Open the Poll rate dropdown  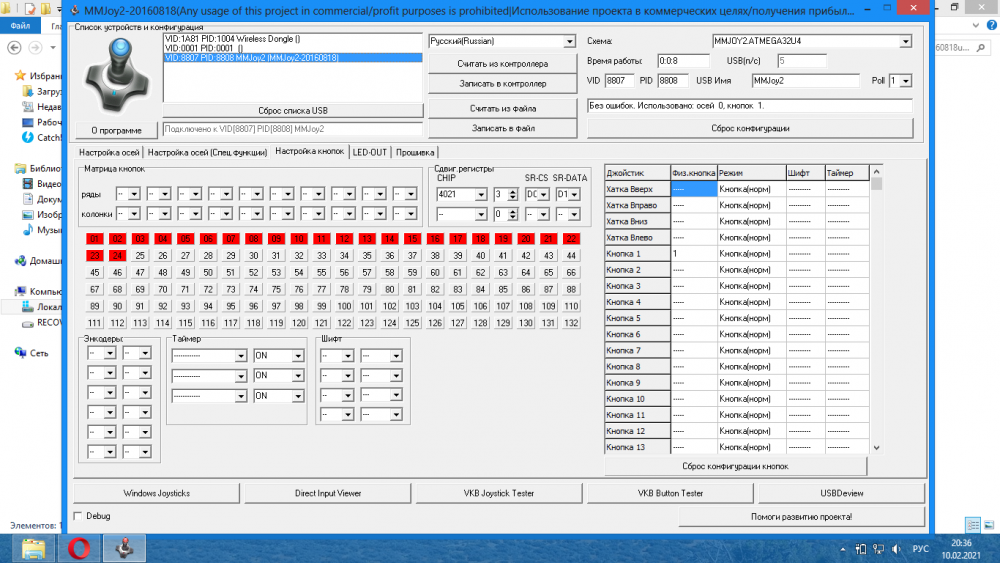point(906,80)
